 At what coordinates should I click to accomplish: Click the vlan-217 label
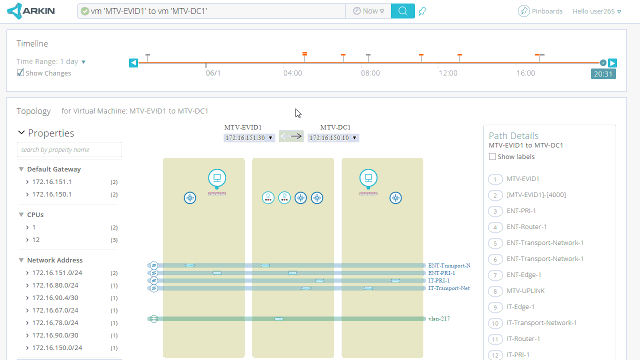click(439, 319)
